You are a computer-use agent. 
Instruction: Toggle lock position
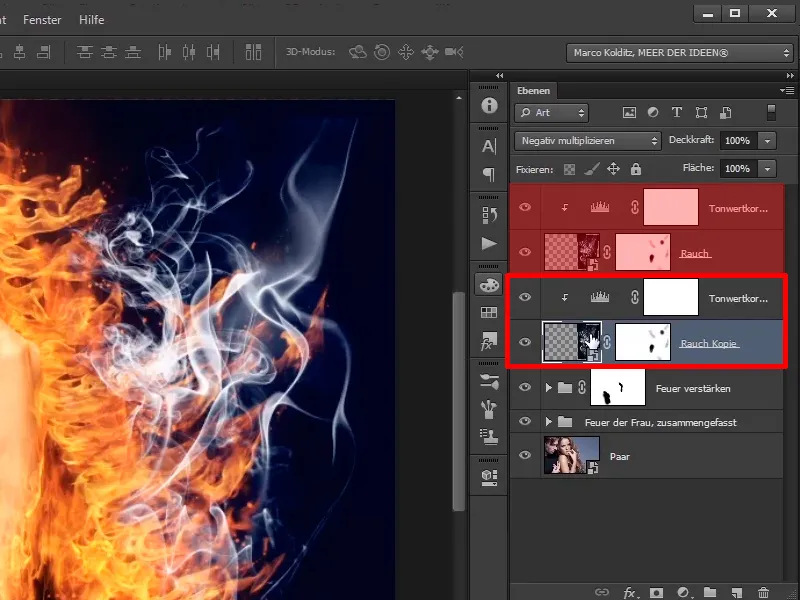pyautogui.click(x=613, y=169)
